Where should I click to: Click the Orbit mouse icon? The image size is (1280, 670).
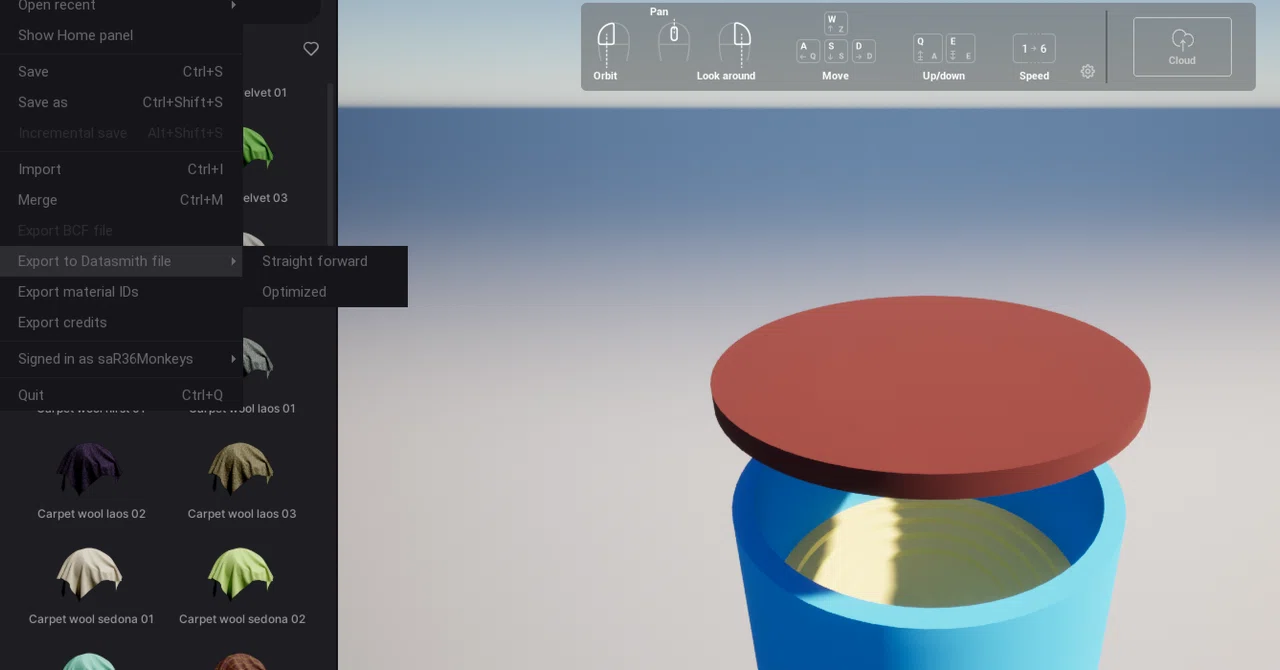612,43
